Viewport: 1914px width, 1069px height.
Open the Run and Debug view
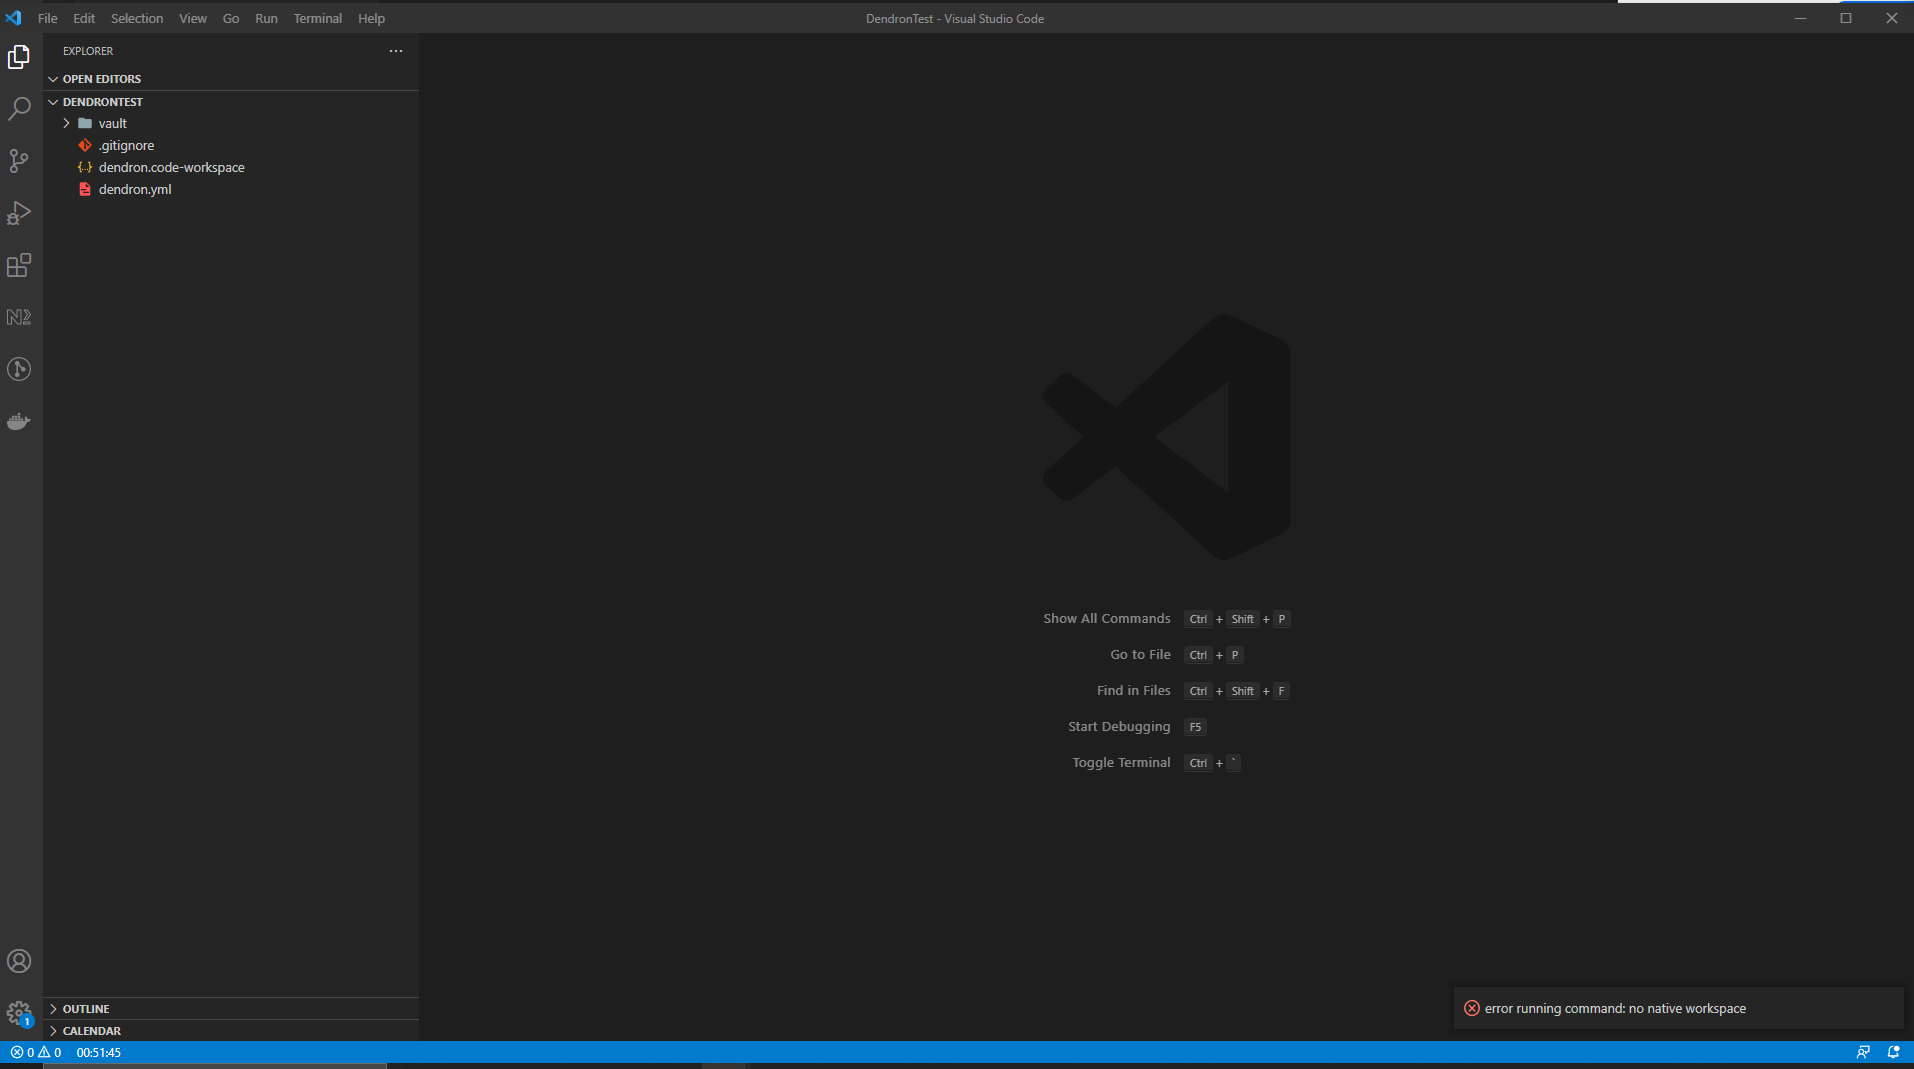(x=19, y=213)
